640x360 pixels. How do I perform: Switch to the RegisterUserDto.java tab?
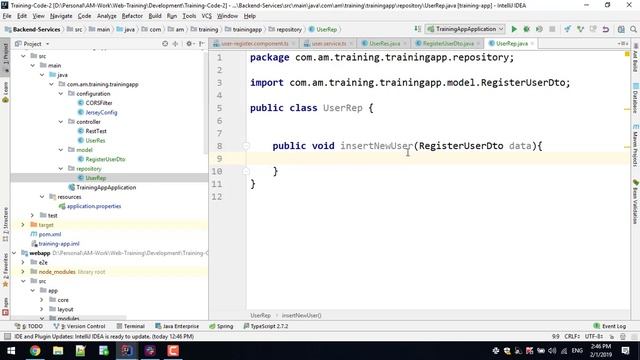click(x=448, y=43)
